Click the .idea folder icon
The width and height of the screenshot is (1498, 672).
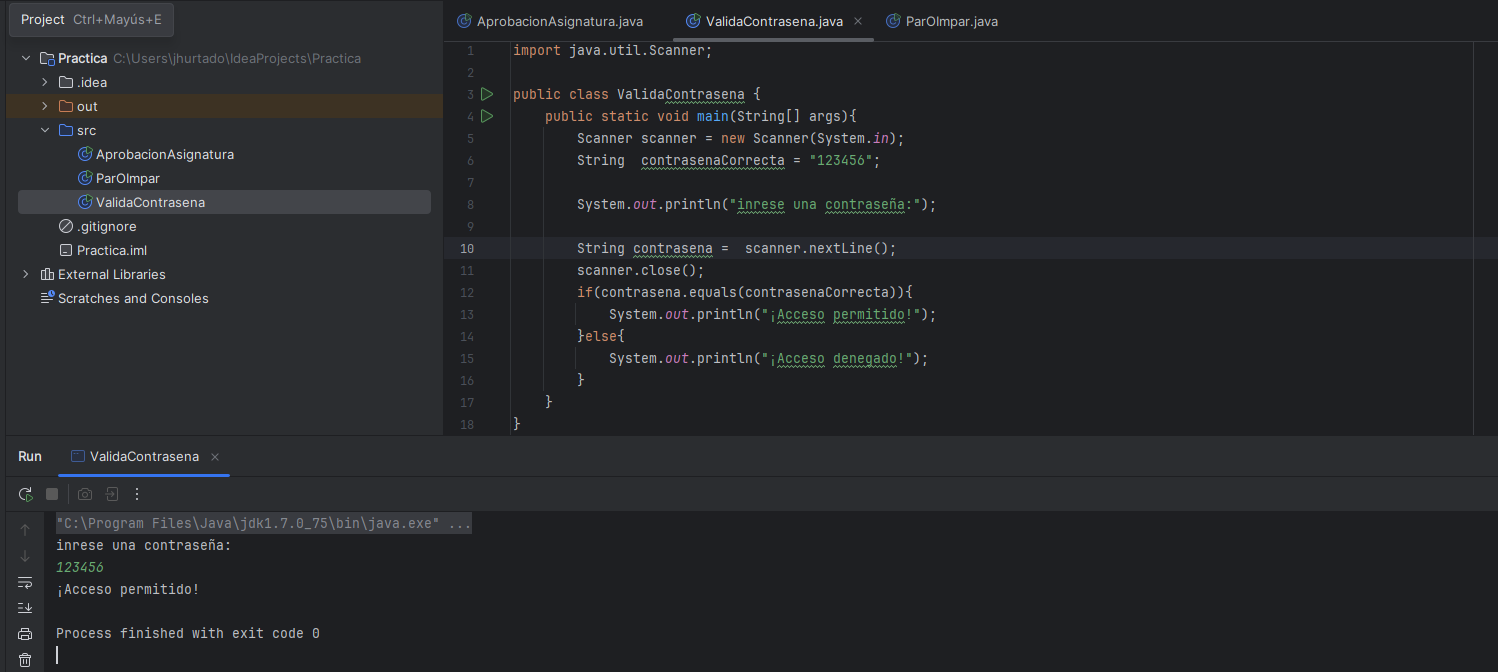(x=66, y=82)
